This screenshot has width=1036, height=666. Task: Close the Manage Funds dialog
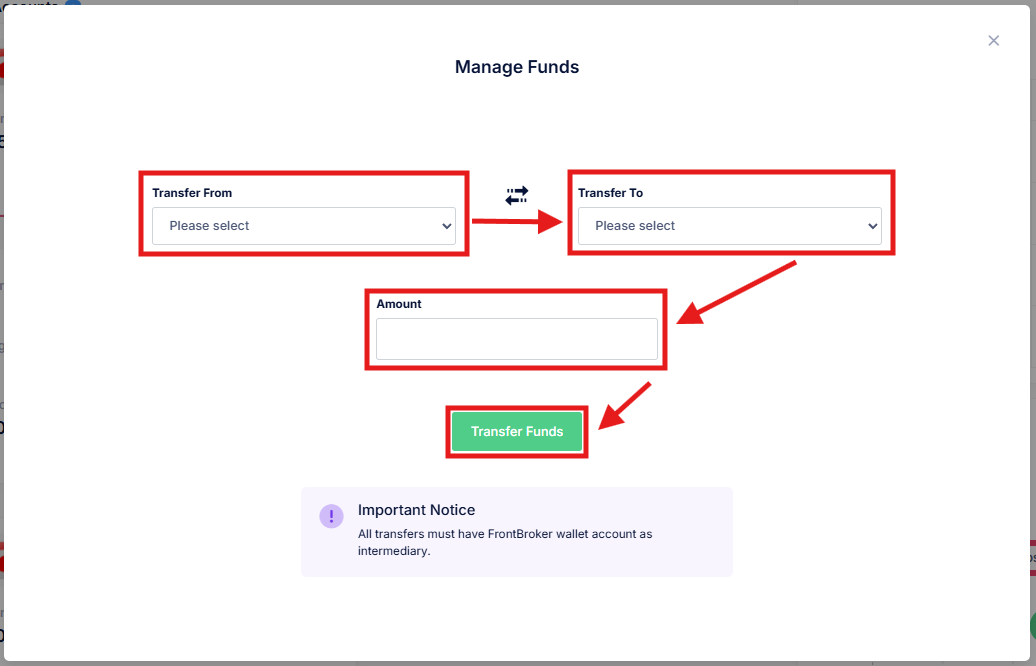pos(993,41)
